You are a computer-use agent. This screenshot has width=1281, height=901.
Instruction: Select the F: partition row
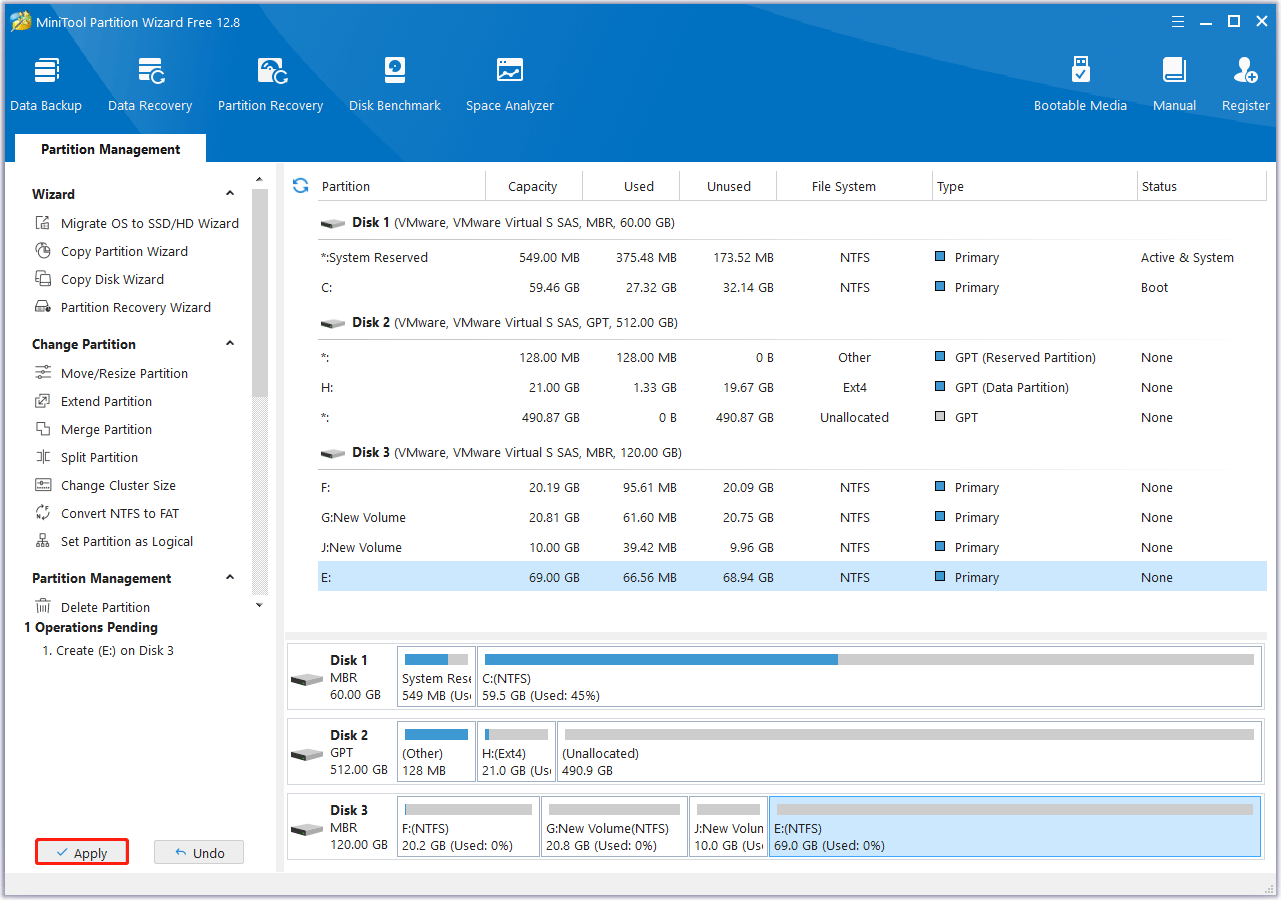pos(791,487)
